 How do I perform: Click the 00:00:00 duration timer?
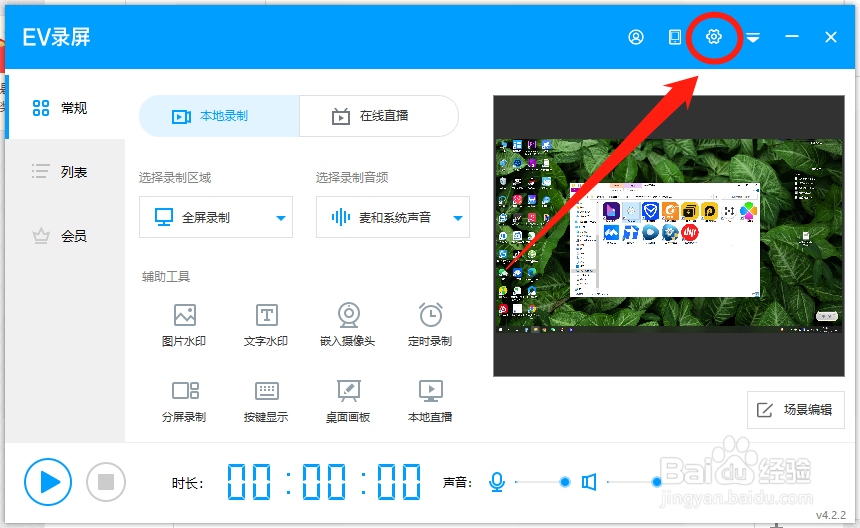point(324,482)
